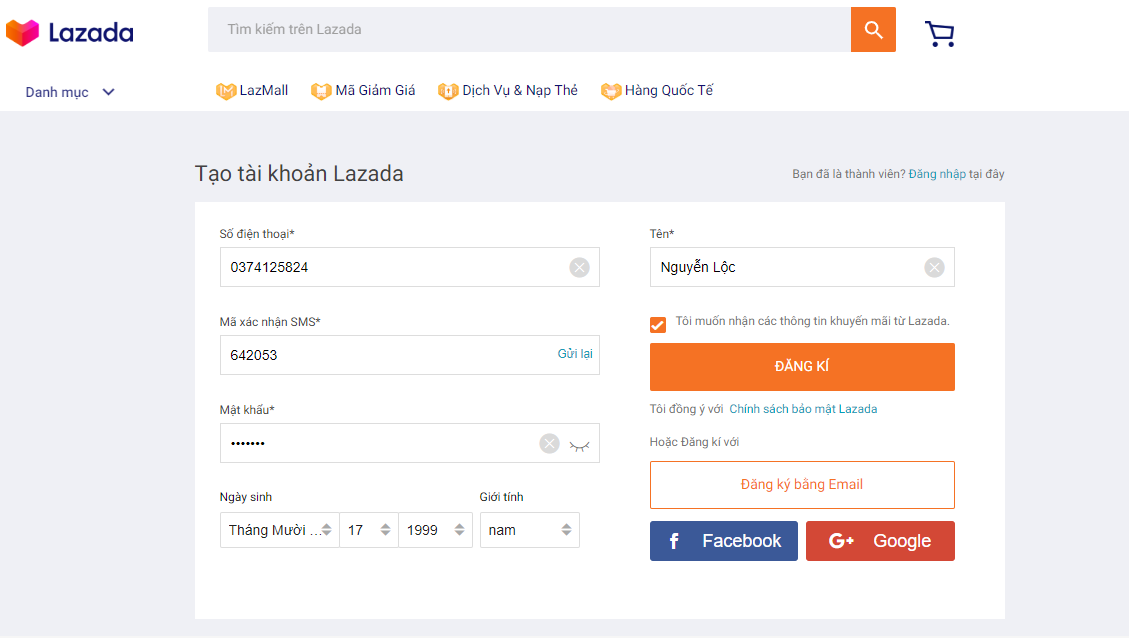Screen dimensions: 1131x638
Task: Click the Facebook f icon
Action: [x=674, y=541]
